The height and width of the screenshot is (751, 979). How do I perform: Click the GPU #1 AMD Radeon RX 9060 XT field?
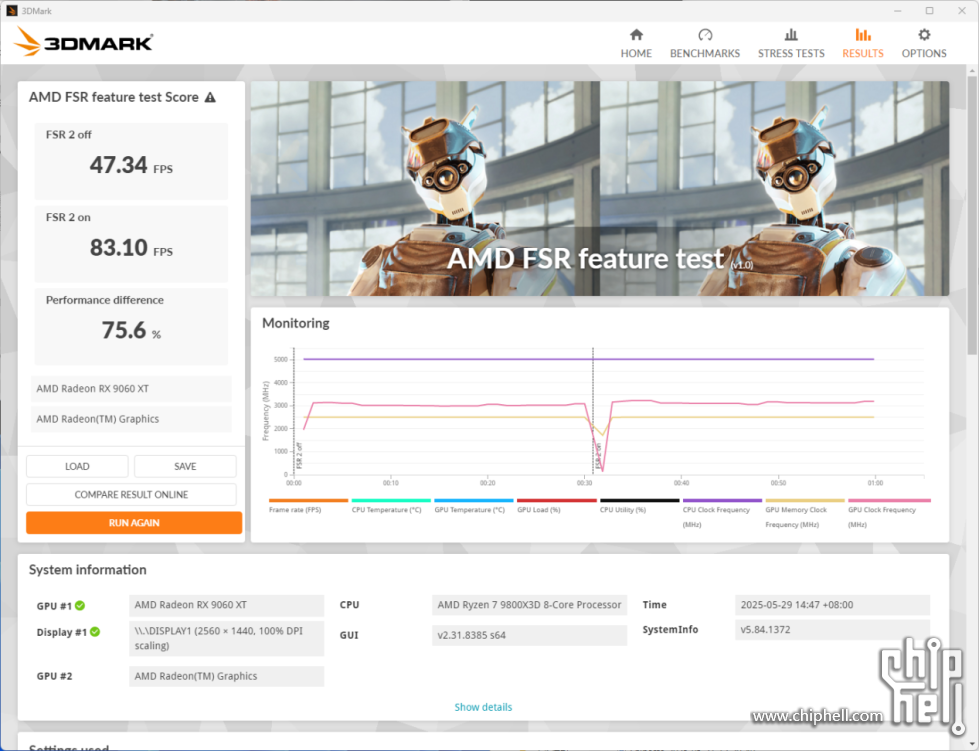point(227,605)
